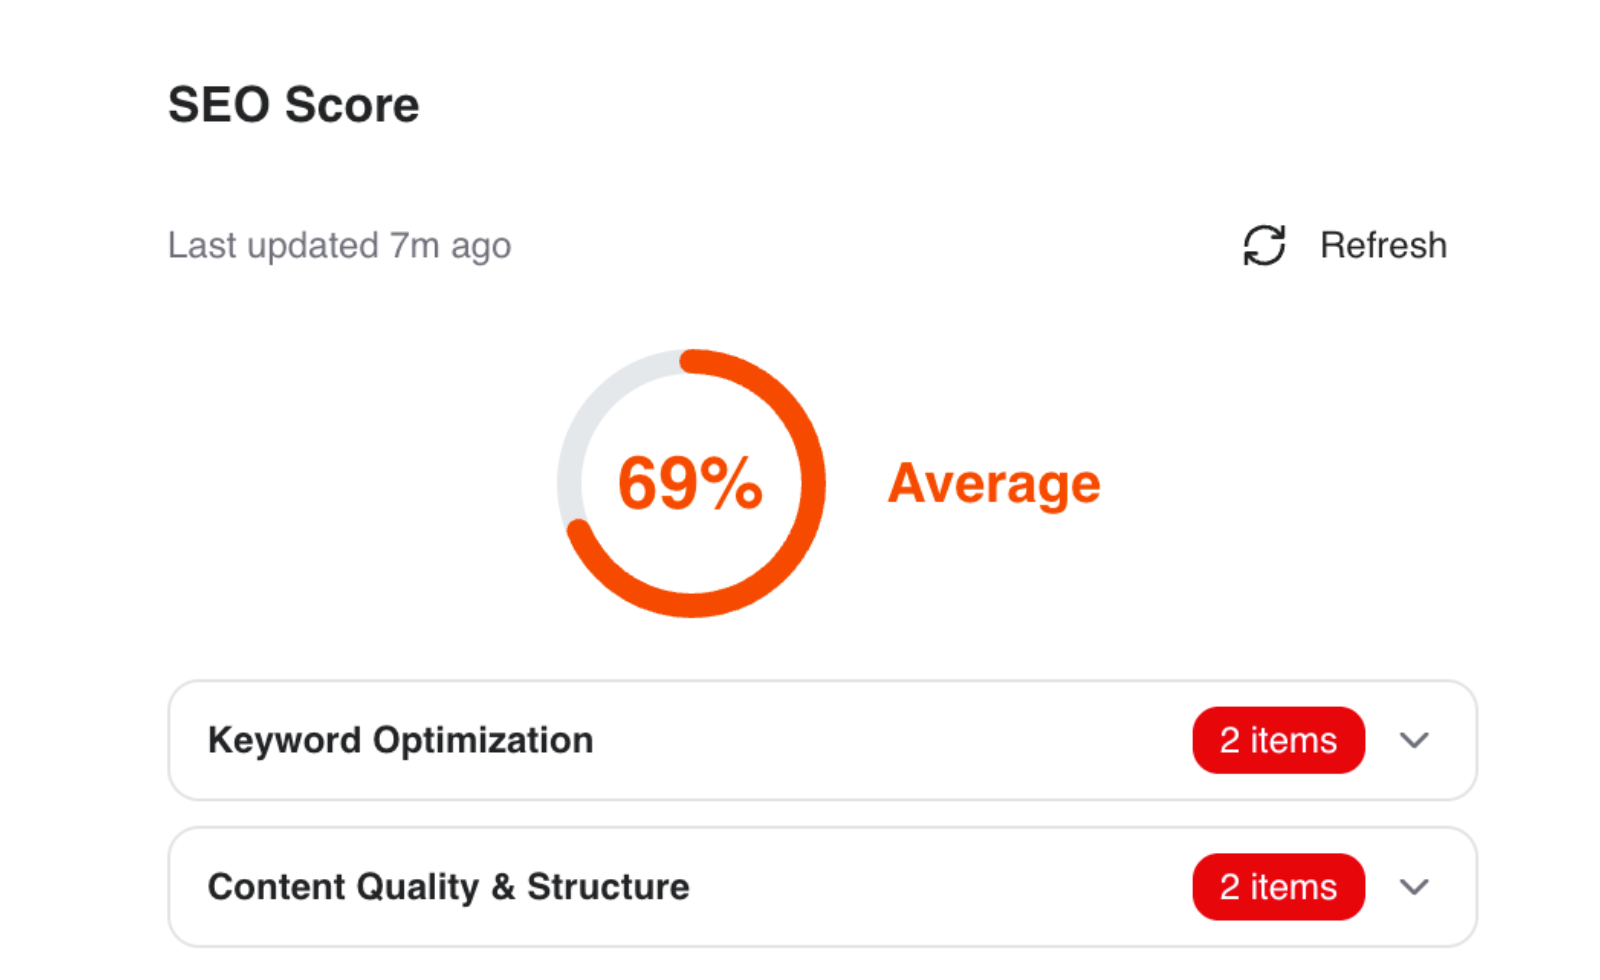Select the orange Average rating label

994,484
